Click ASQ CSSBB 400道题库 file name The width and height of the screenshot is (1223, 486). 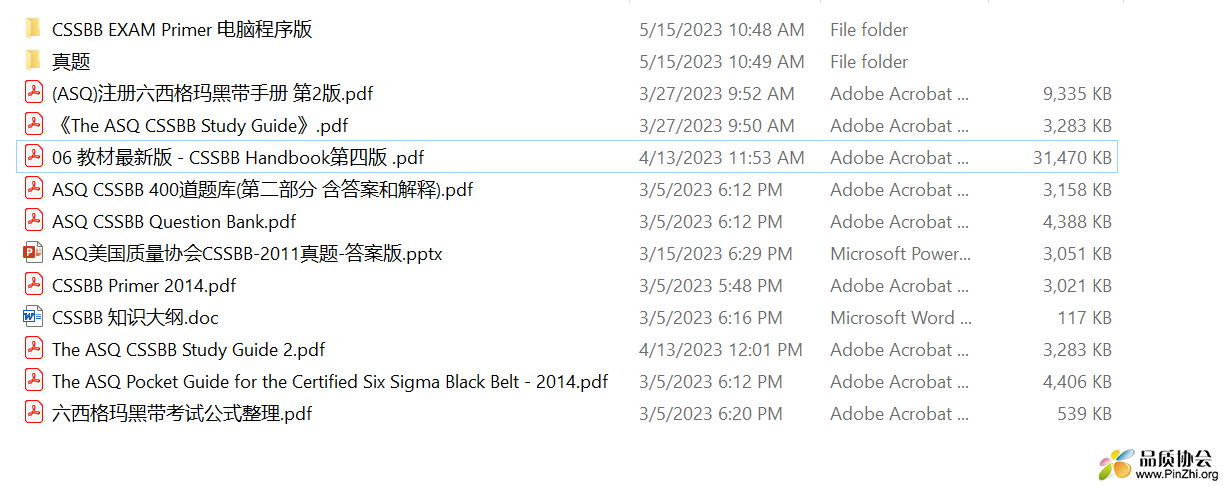coord(263,189)
